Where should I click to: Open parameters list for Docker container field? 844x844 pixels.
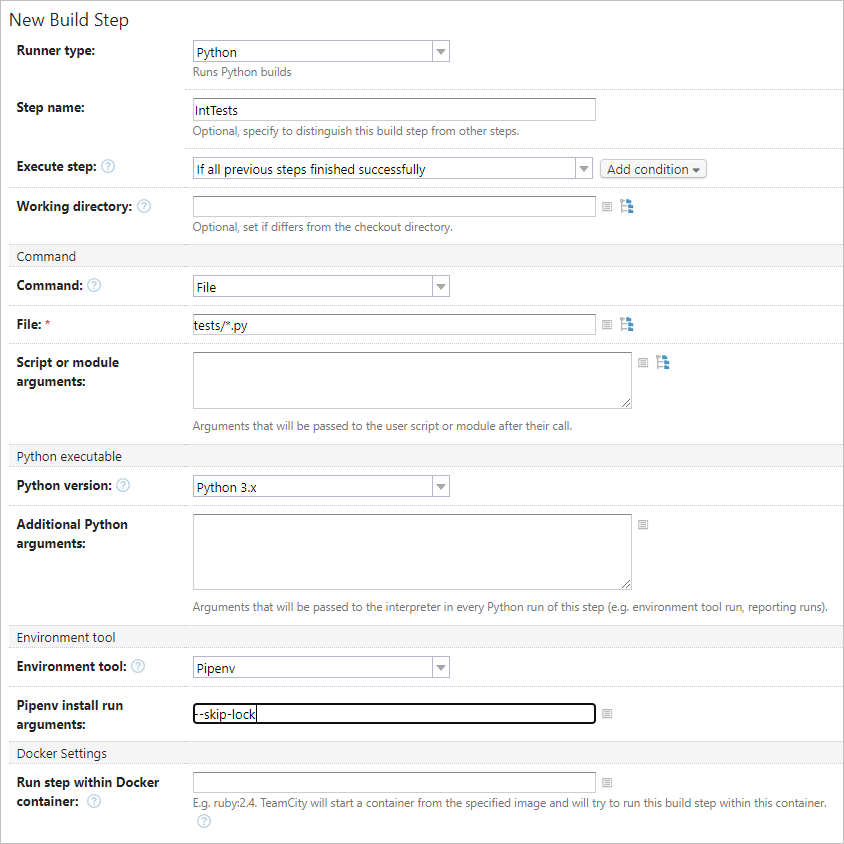(x=607, y=782)
